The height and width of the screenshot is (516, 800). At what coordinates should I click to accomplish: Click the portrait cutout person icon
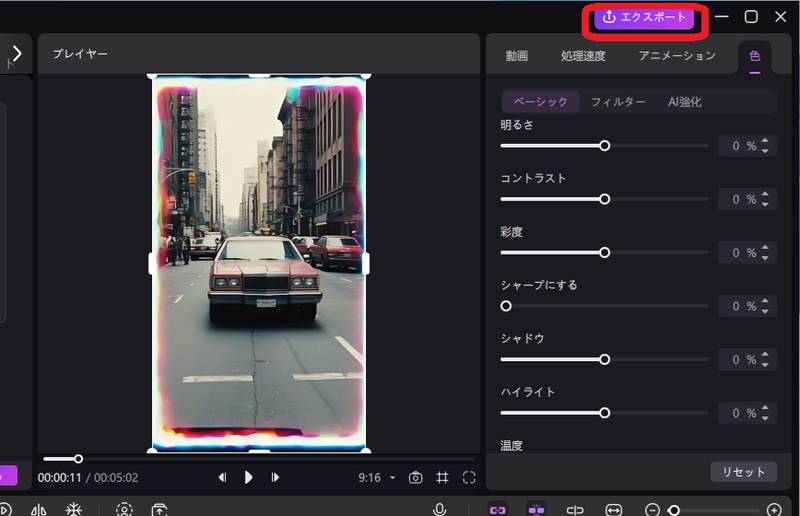pyautogui.click(x=124, y=509)
